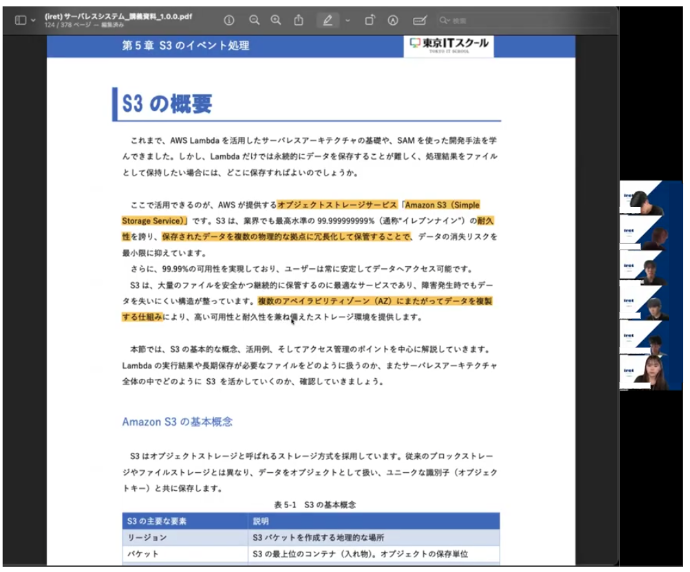Click paragraph line starting 'さらに、99.99%の可用性'
The height and width of the screenshot is (572, 690).
[x=302, y=269]
